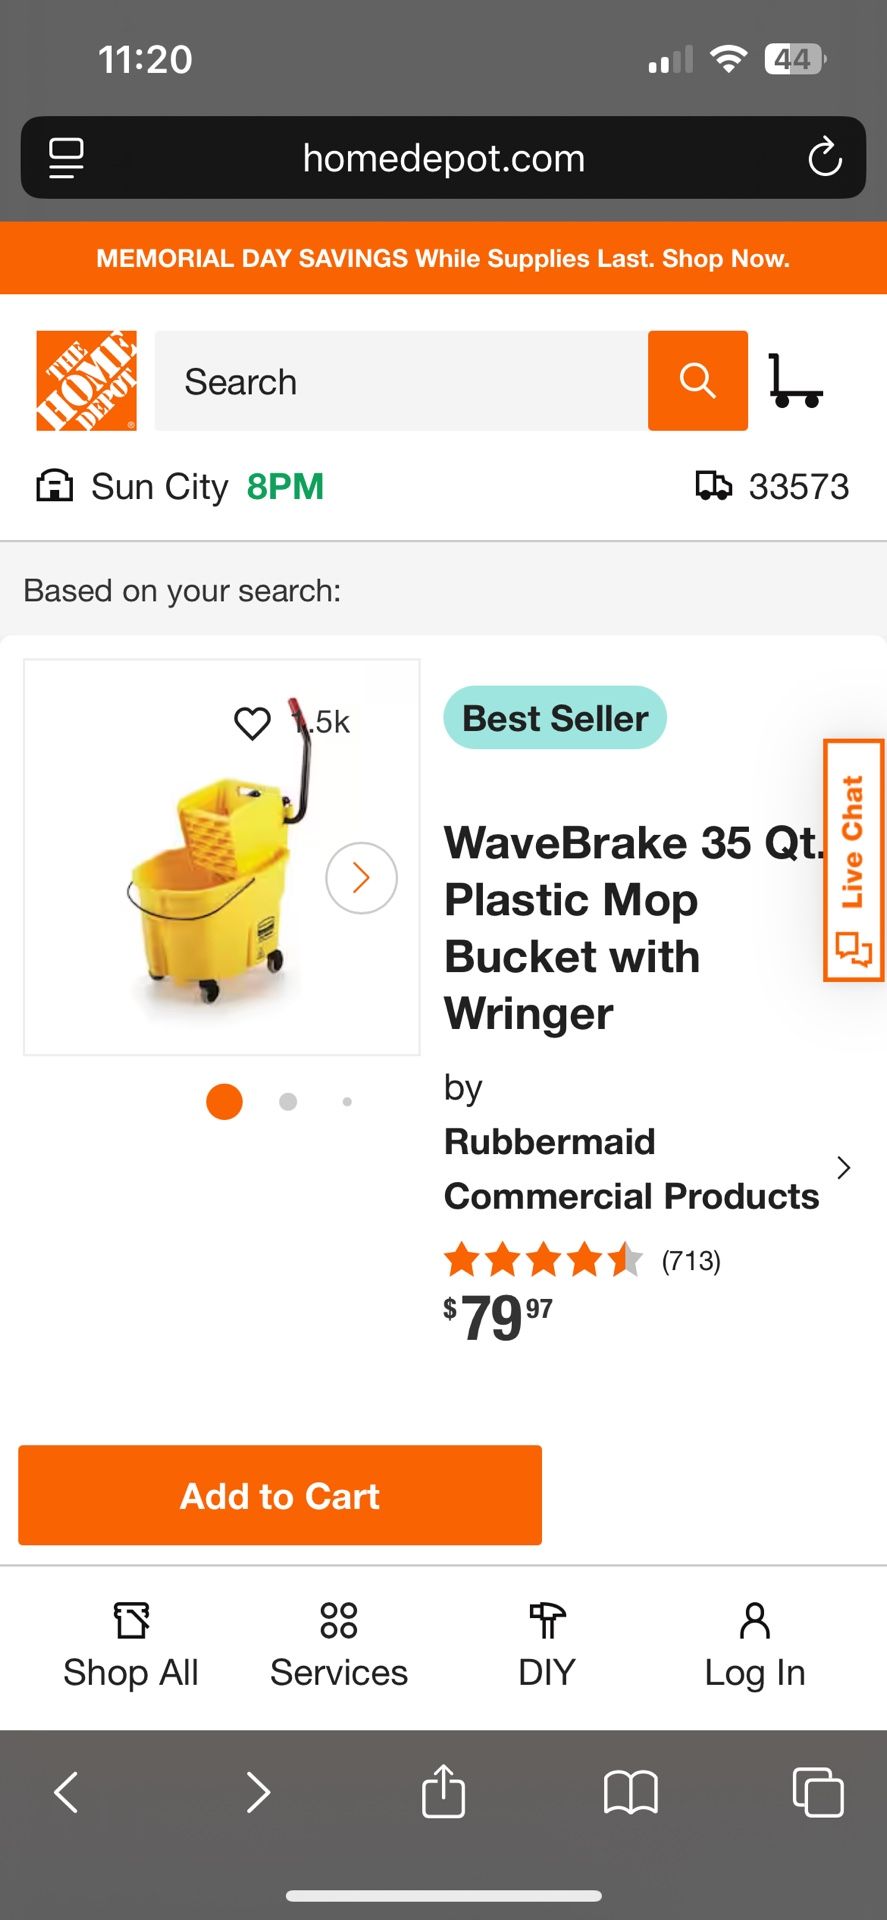887x1920 pixels.
Task: Favorite the mop bucket with heart
Action: tap(252, 722)
